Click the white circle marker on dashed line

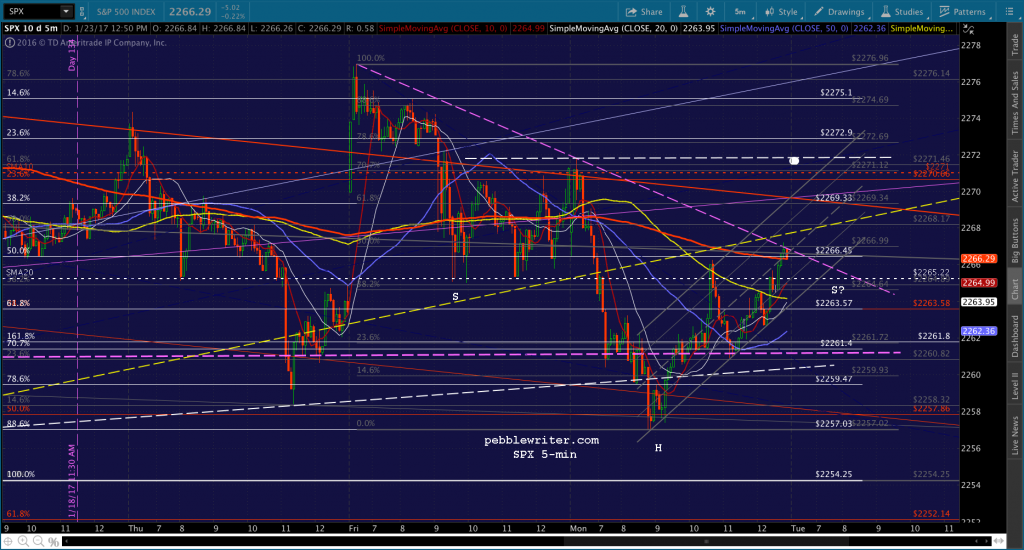[793, 161]
